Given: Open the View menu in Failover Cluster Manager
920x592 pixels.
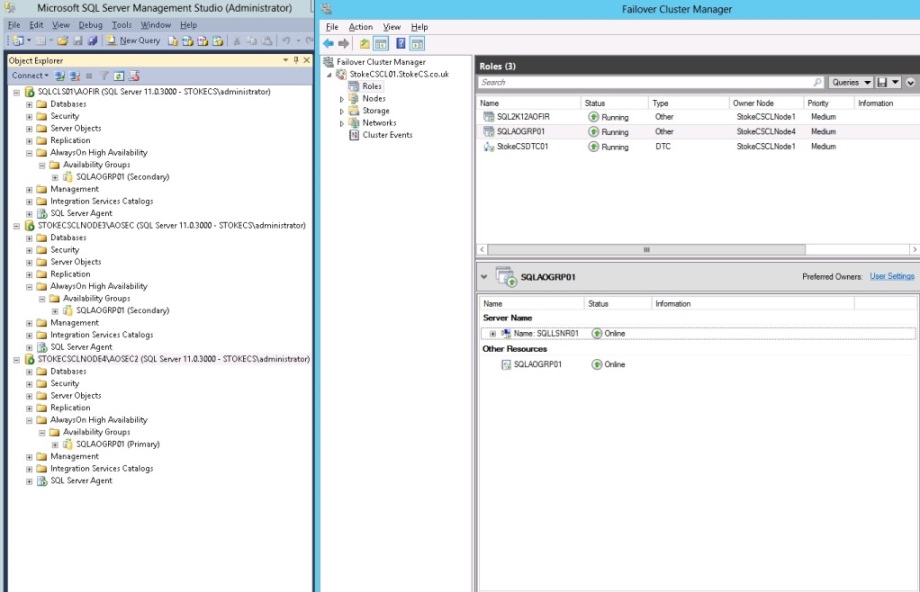Looking at the screenshot, I should [391, 27].
